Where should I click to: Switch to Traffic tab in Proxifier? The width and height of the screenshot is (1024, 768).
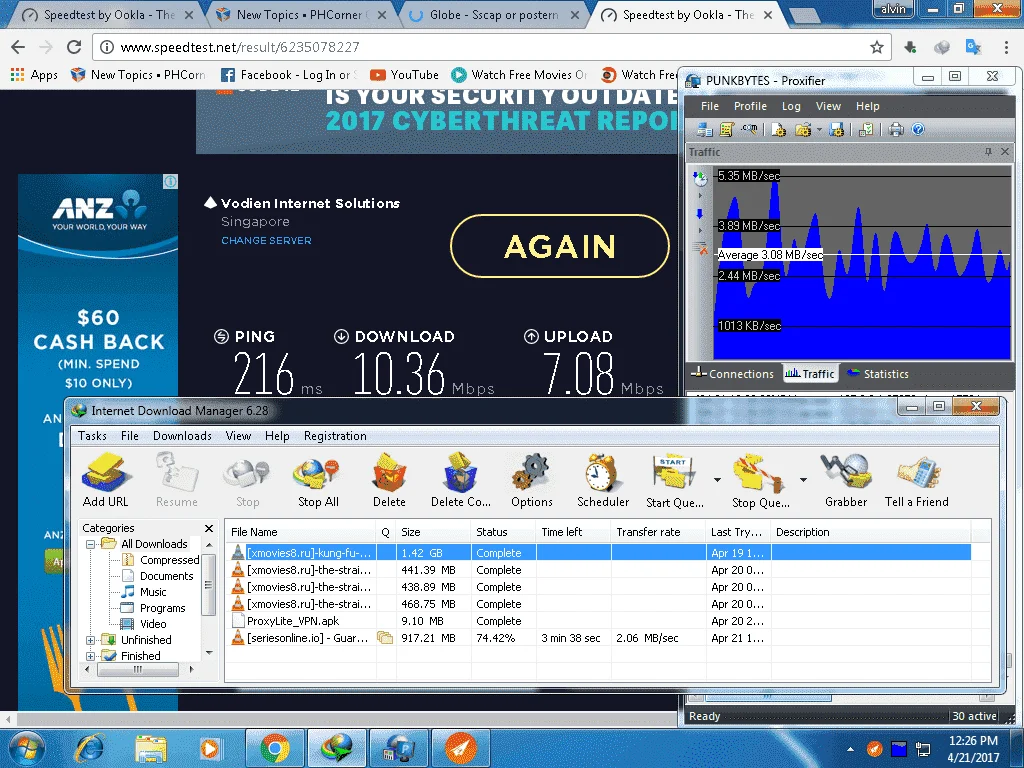click(810, 374)
